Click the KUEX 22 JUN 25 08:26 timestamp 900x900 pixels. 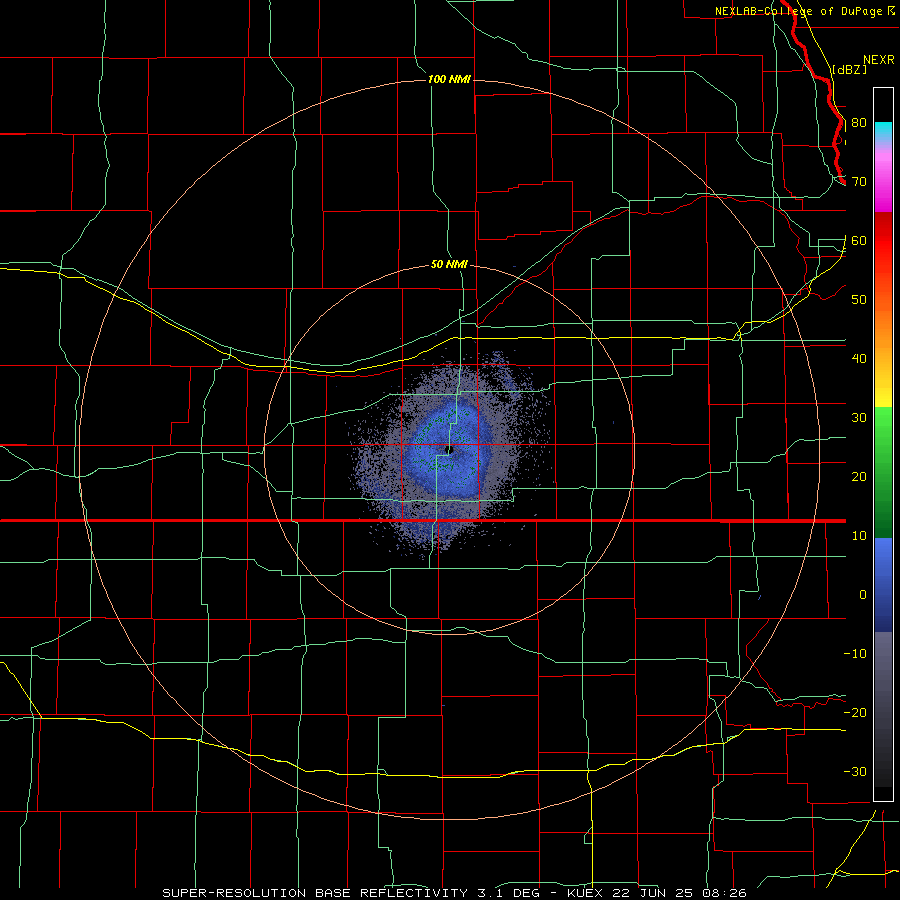click(x=657, y=893)
